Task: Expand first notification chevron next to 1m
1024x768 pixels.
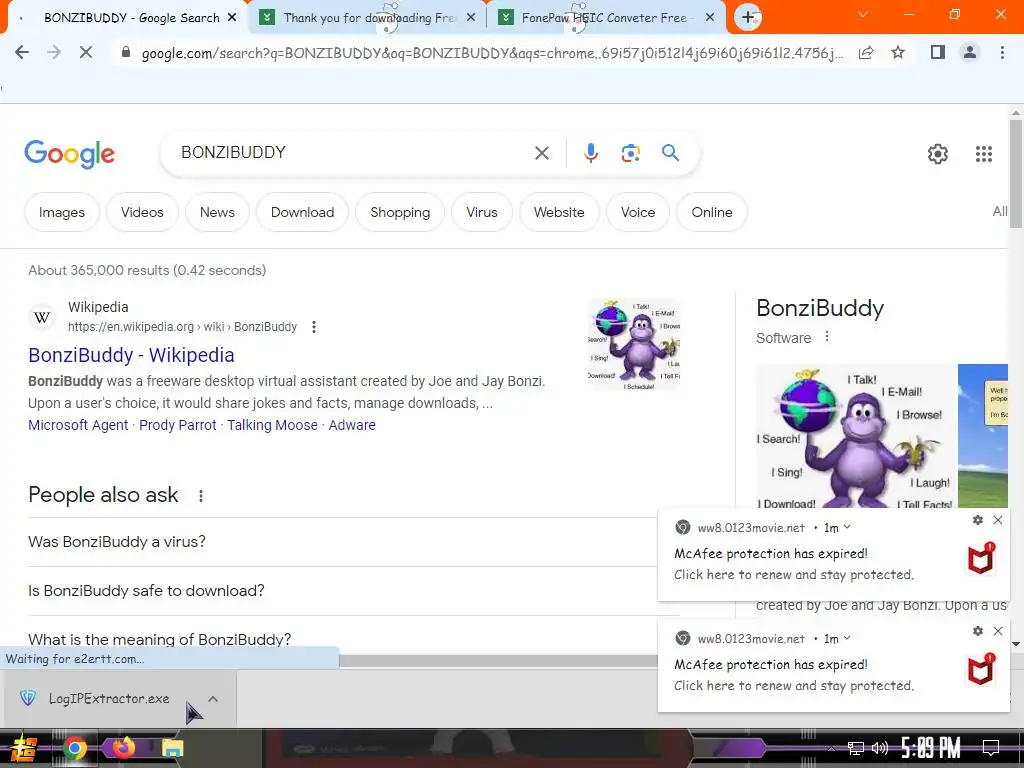Action: click(x=847, y=527)
